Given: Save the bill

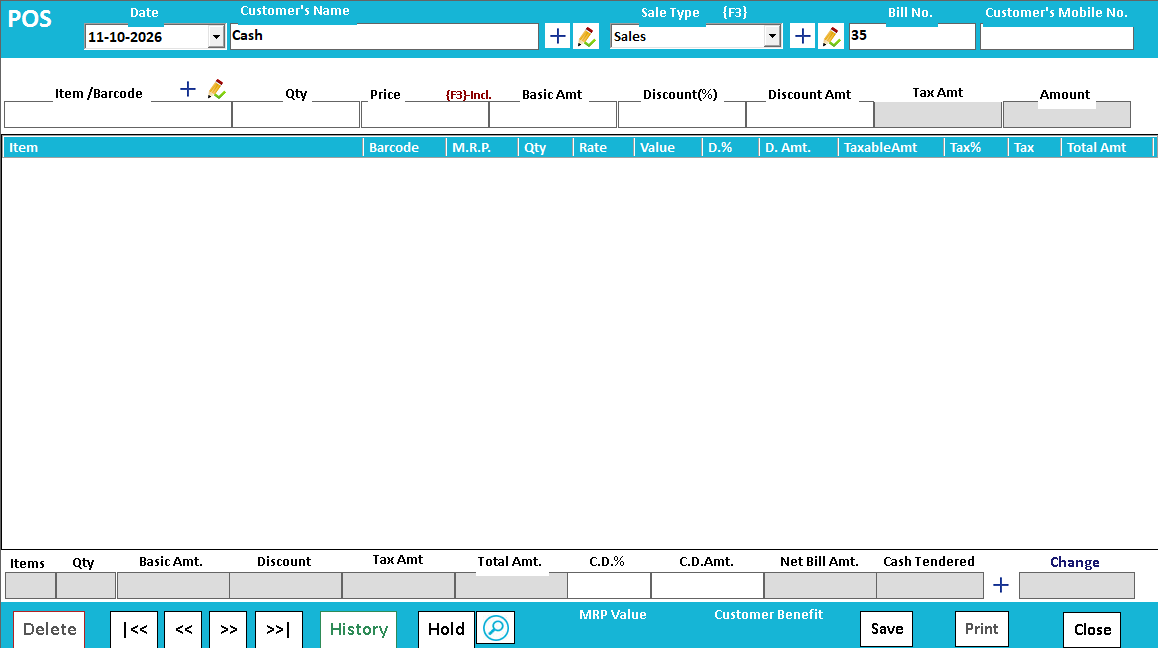Looking at the screenshot, I should 886,629.
